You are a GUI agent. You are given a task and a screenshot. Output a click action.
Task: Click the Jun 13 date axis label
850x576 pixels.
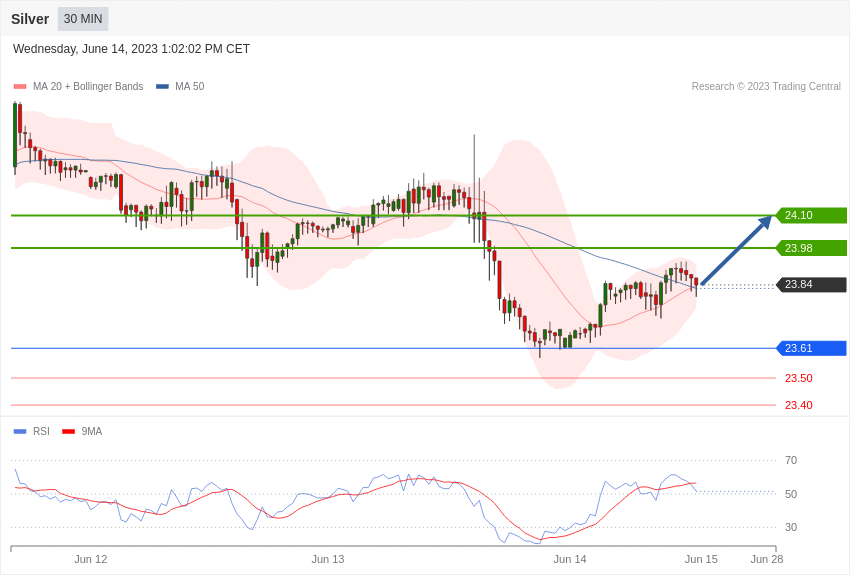[328, 559]
